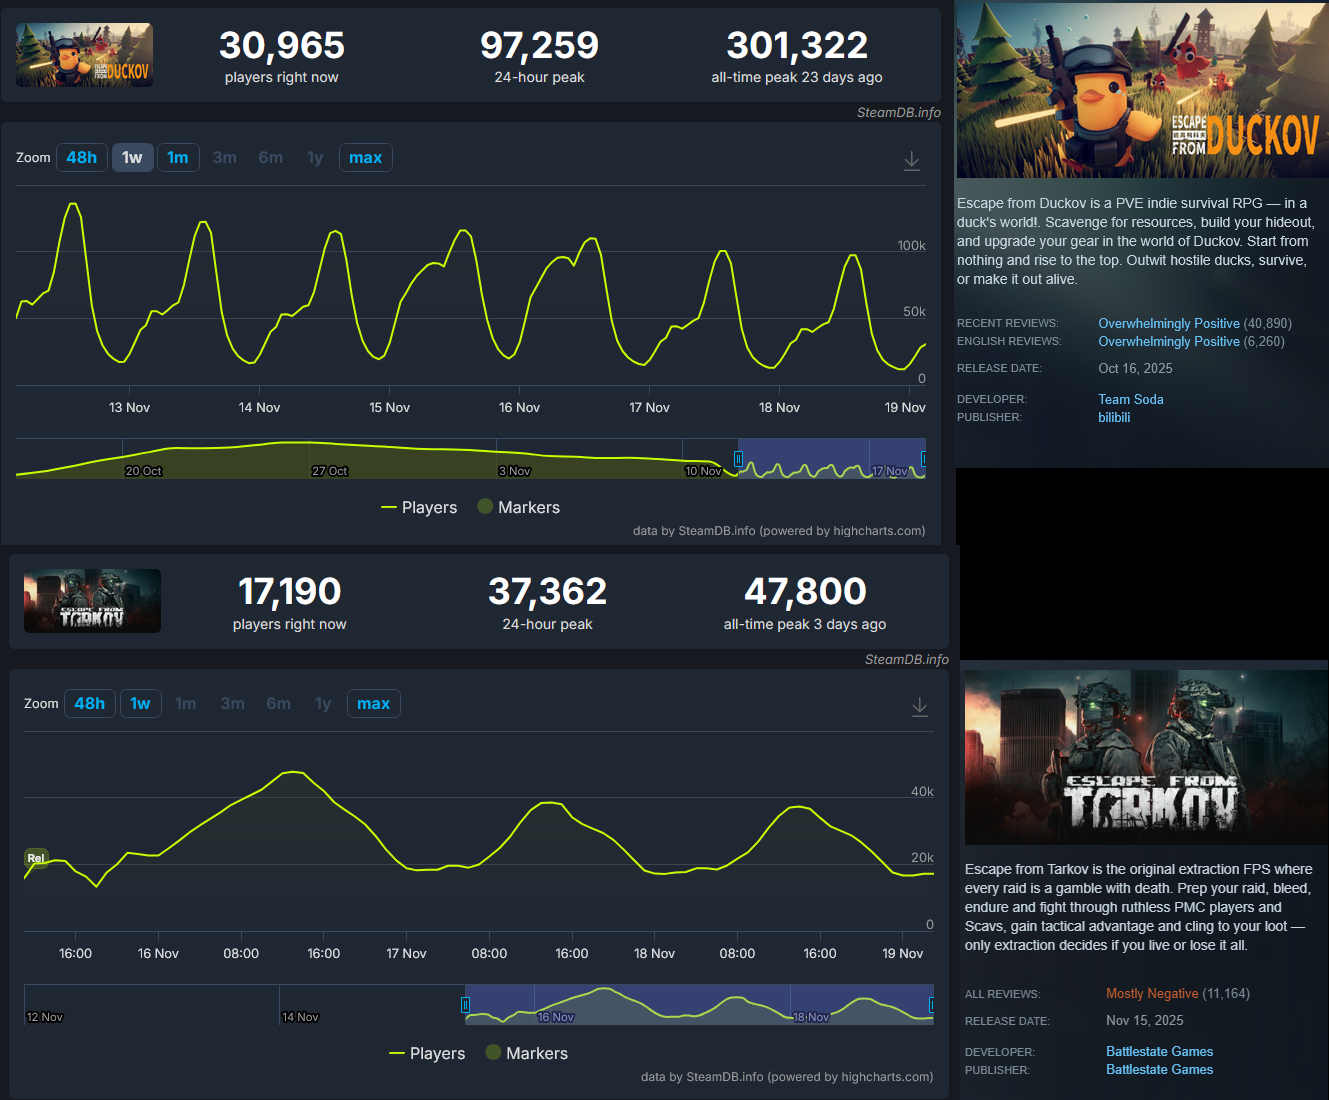Image resolution: width=1329 pixels, height=1100 pixels.
Task: Select 1y zoom on Tarkov chart
Action: click(323, 704)
